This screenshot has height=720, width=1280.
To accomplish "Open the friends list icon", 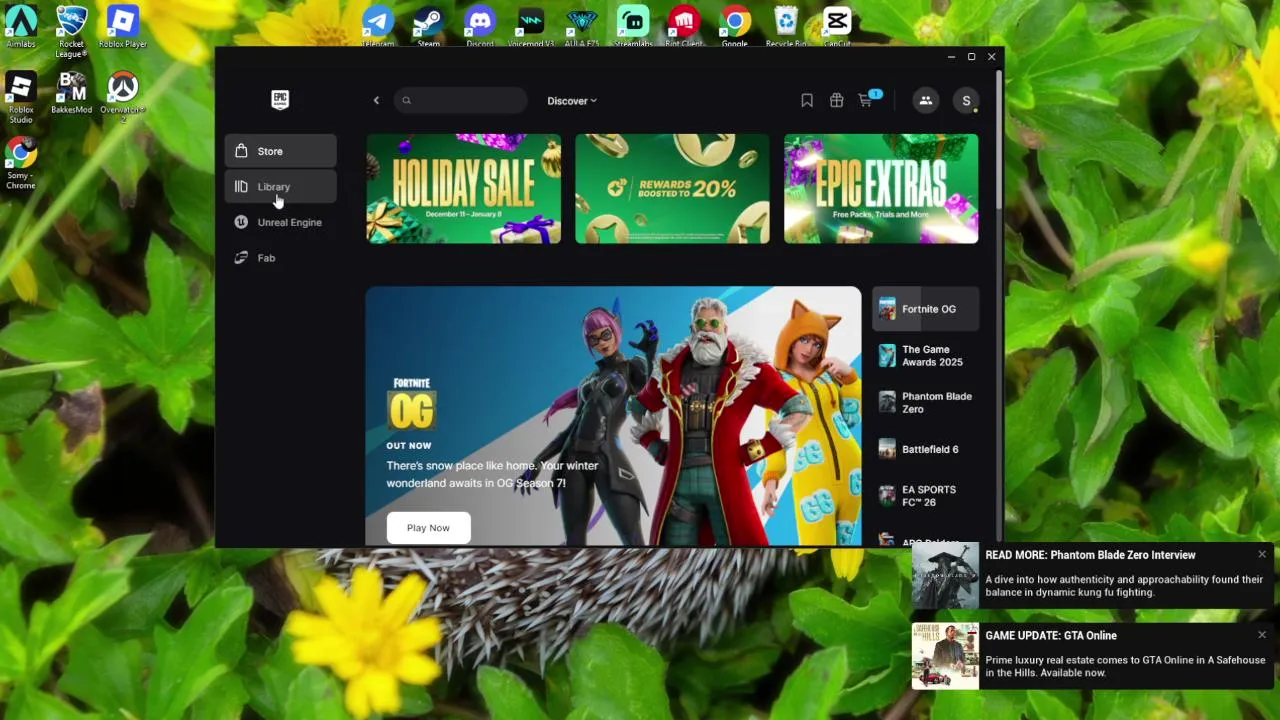I will tap(926, 100).
